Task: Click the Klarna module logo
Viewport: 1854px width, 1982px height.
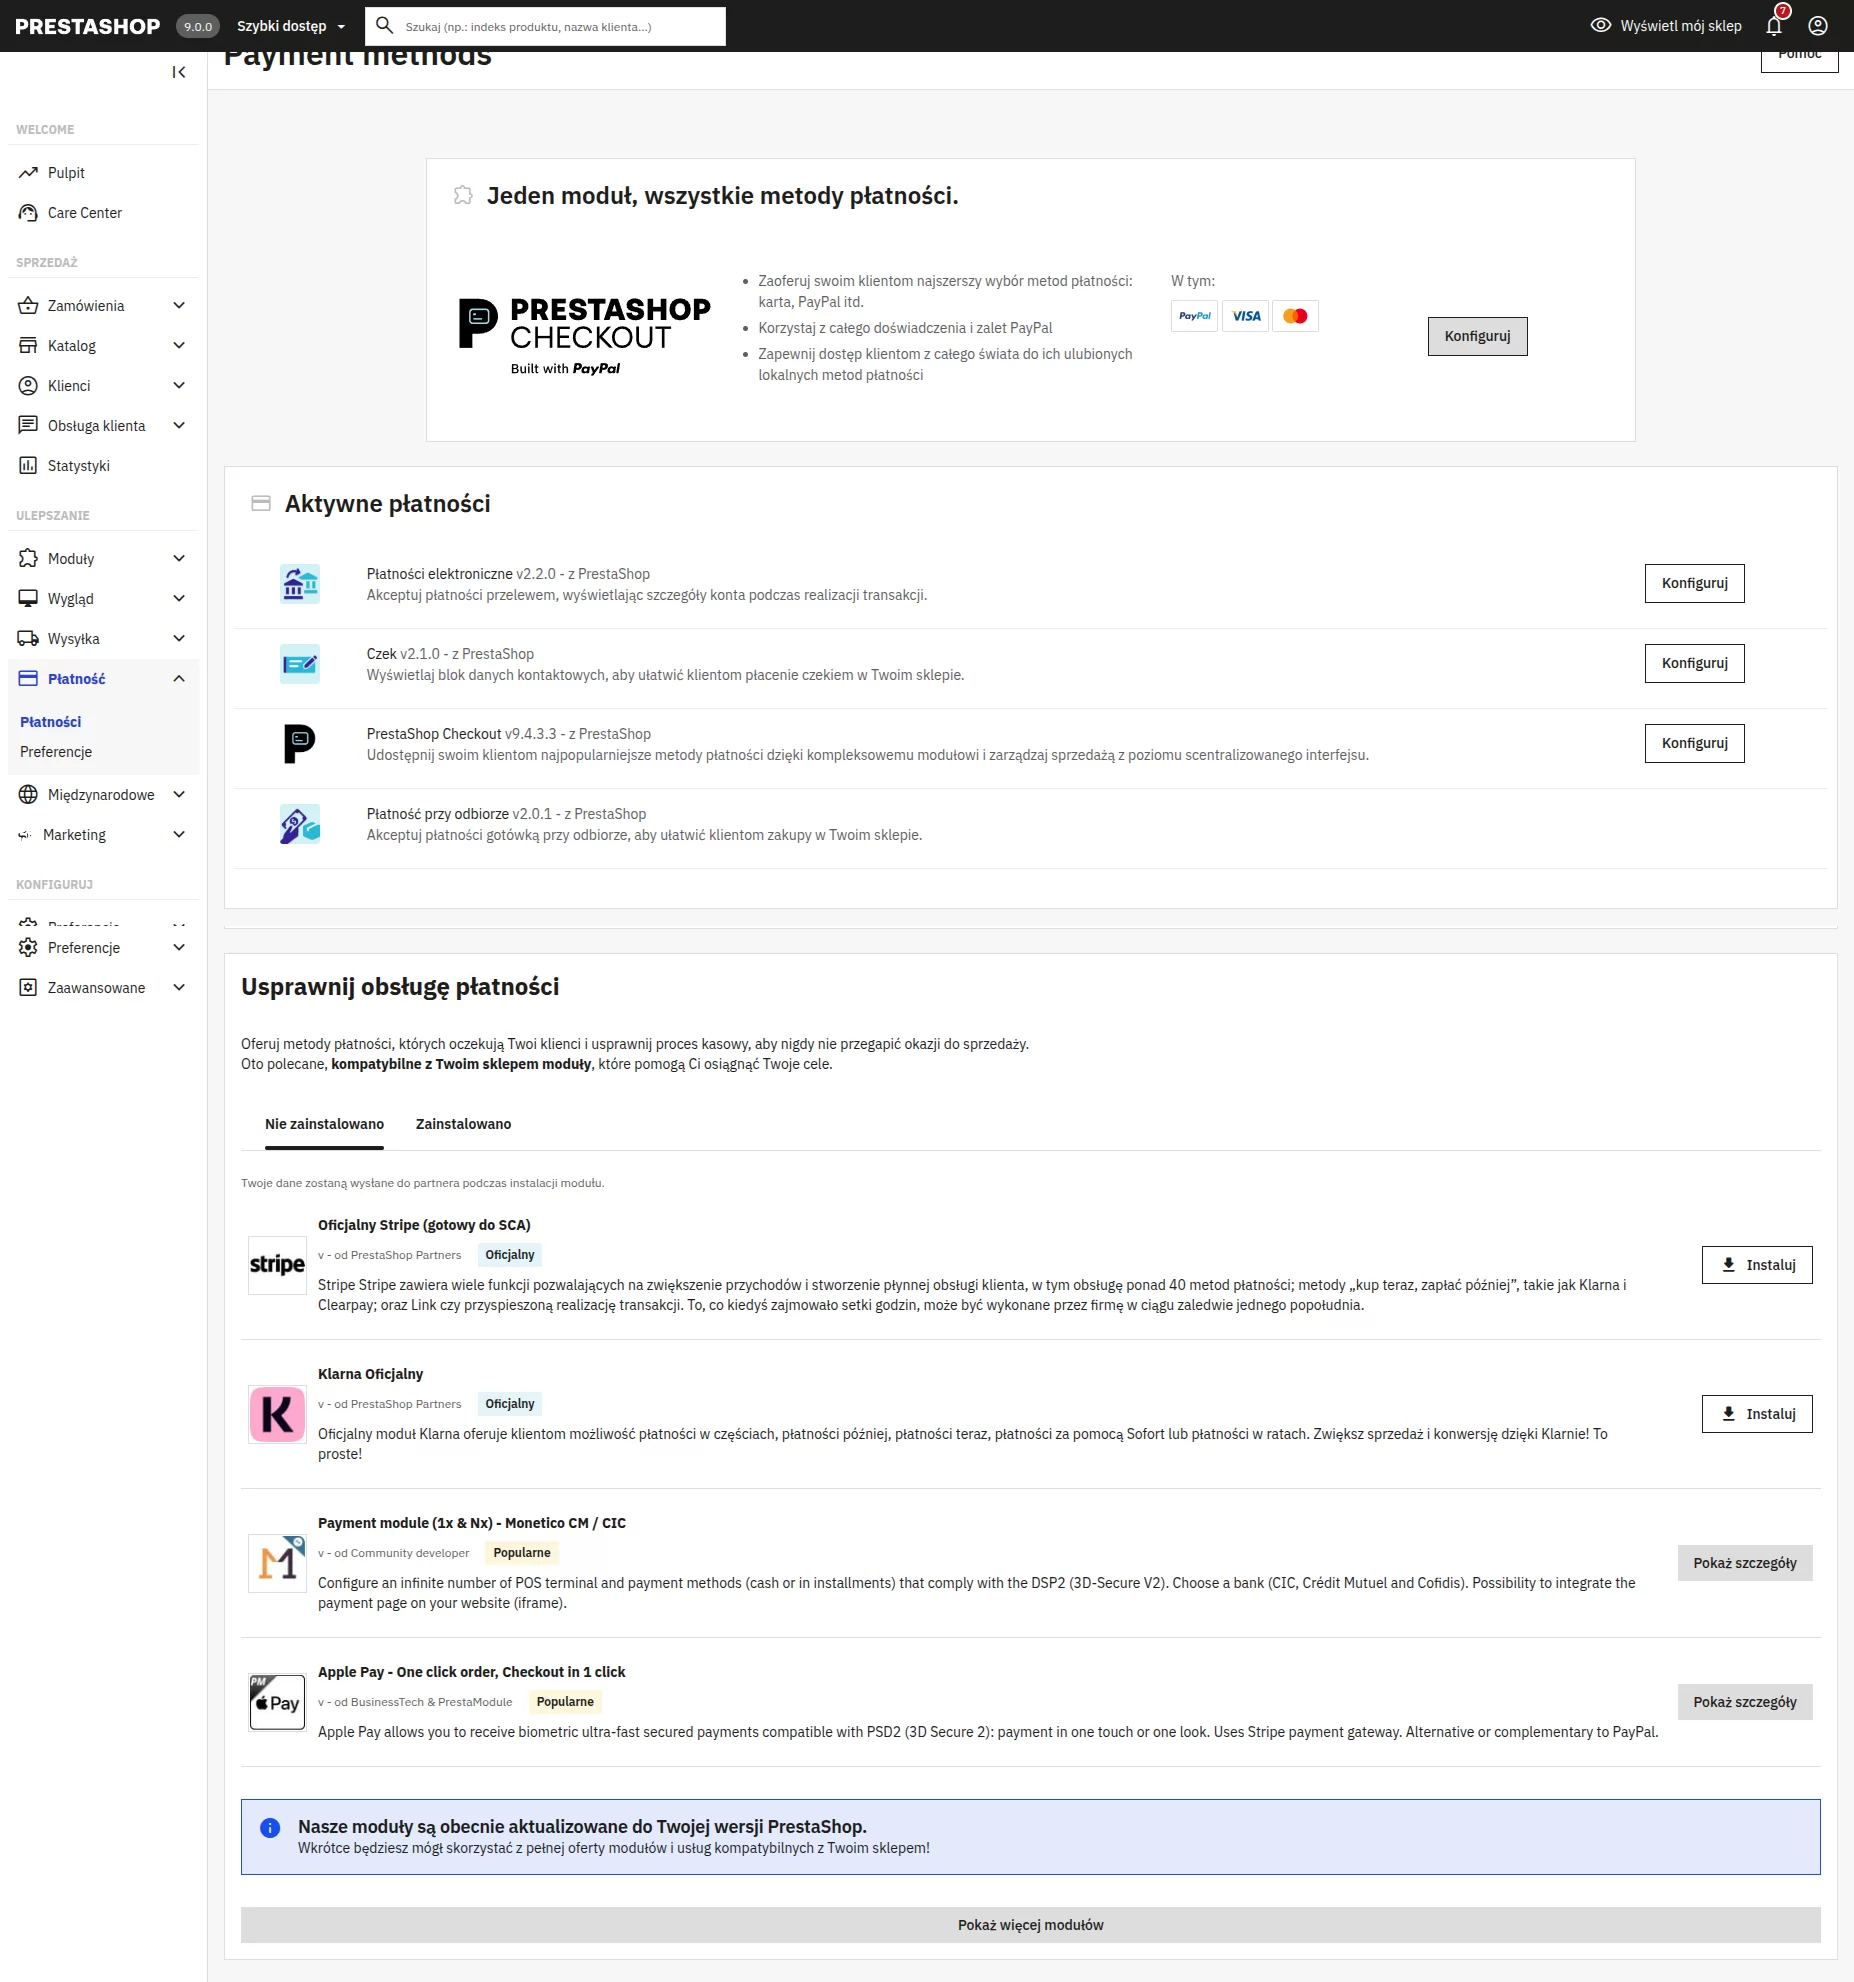Action: 277,1413
